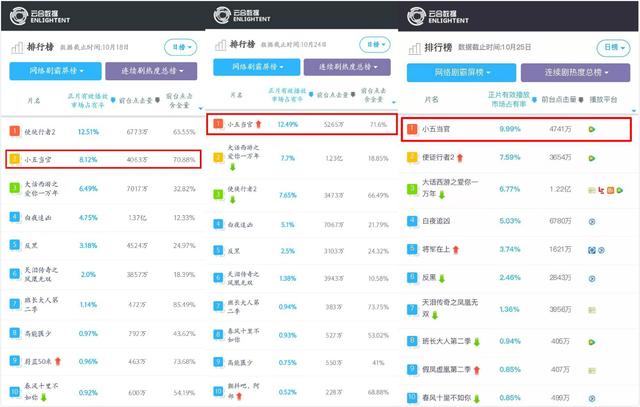Viewport: 640px width, 407px height.
Task: Click green platform icon in 班长大人第二季 row, October 25
Action: tap(591, 342)
